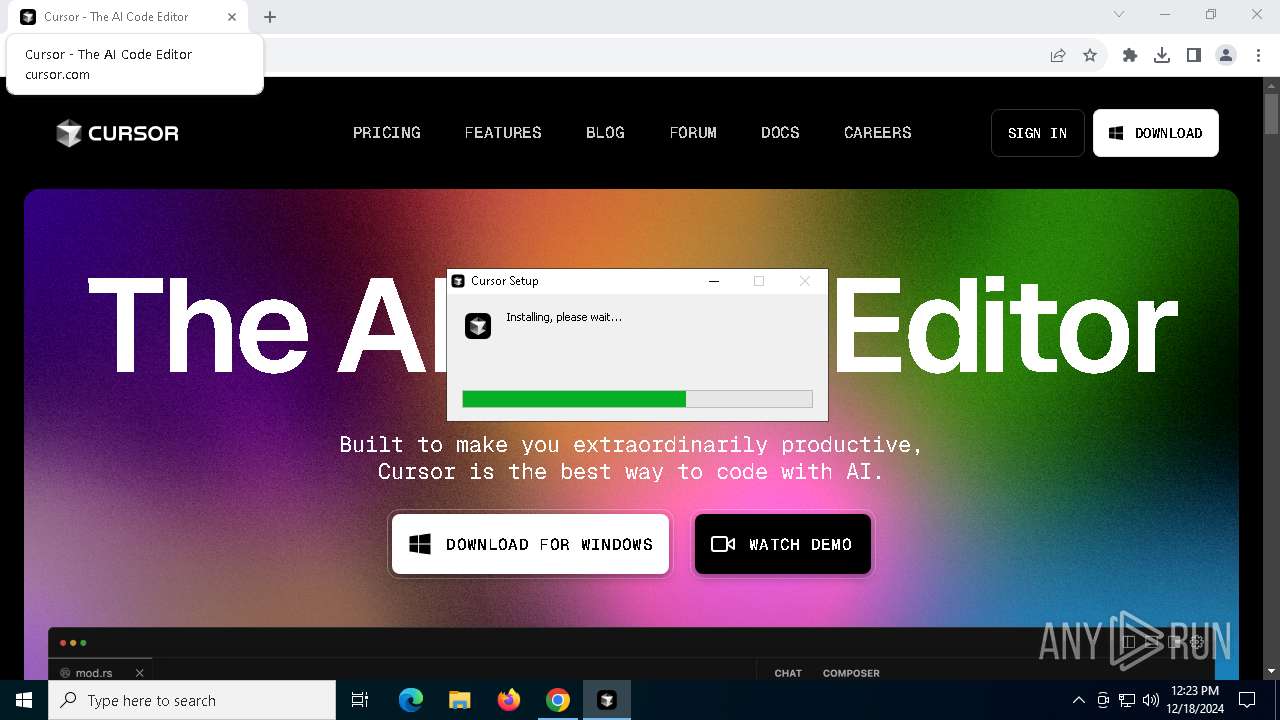Click the 'Installing, please wait...' text
The height and width of the screenshot is (720, 1280).
564,317
